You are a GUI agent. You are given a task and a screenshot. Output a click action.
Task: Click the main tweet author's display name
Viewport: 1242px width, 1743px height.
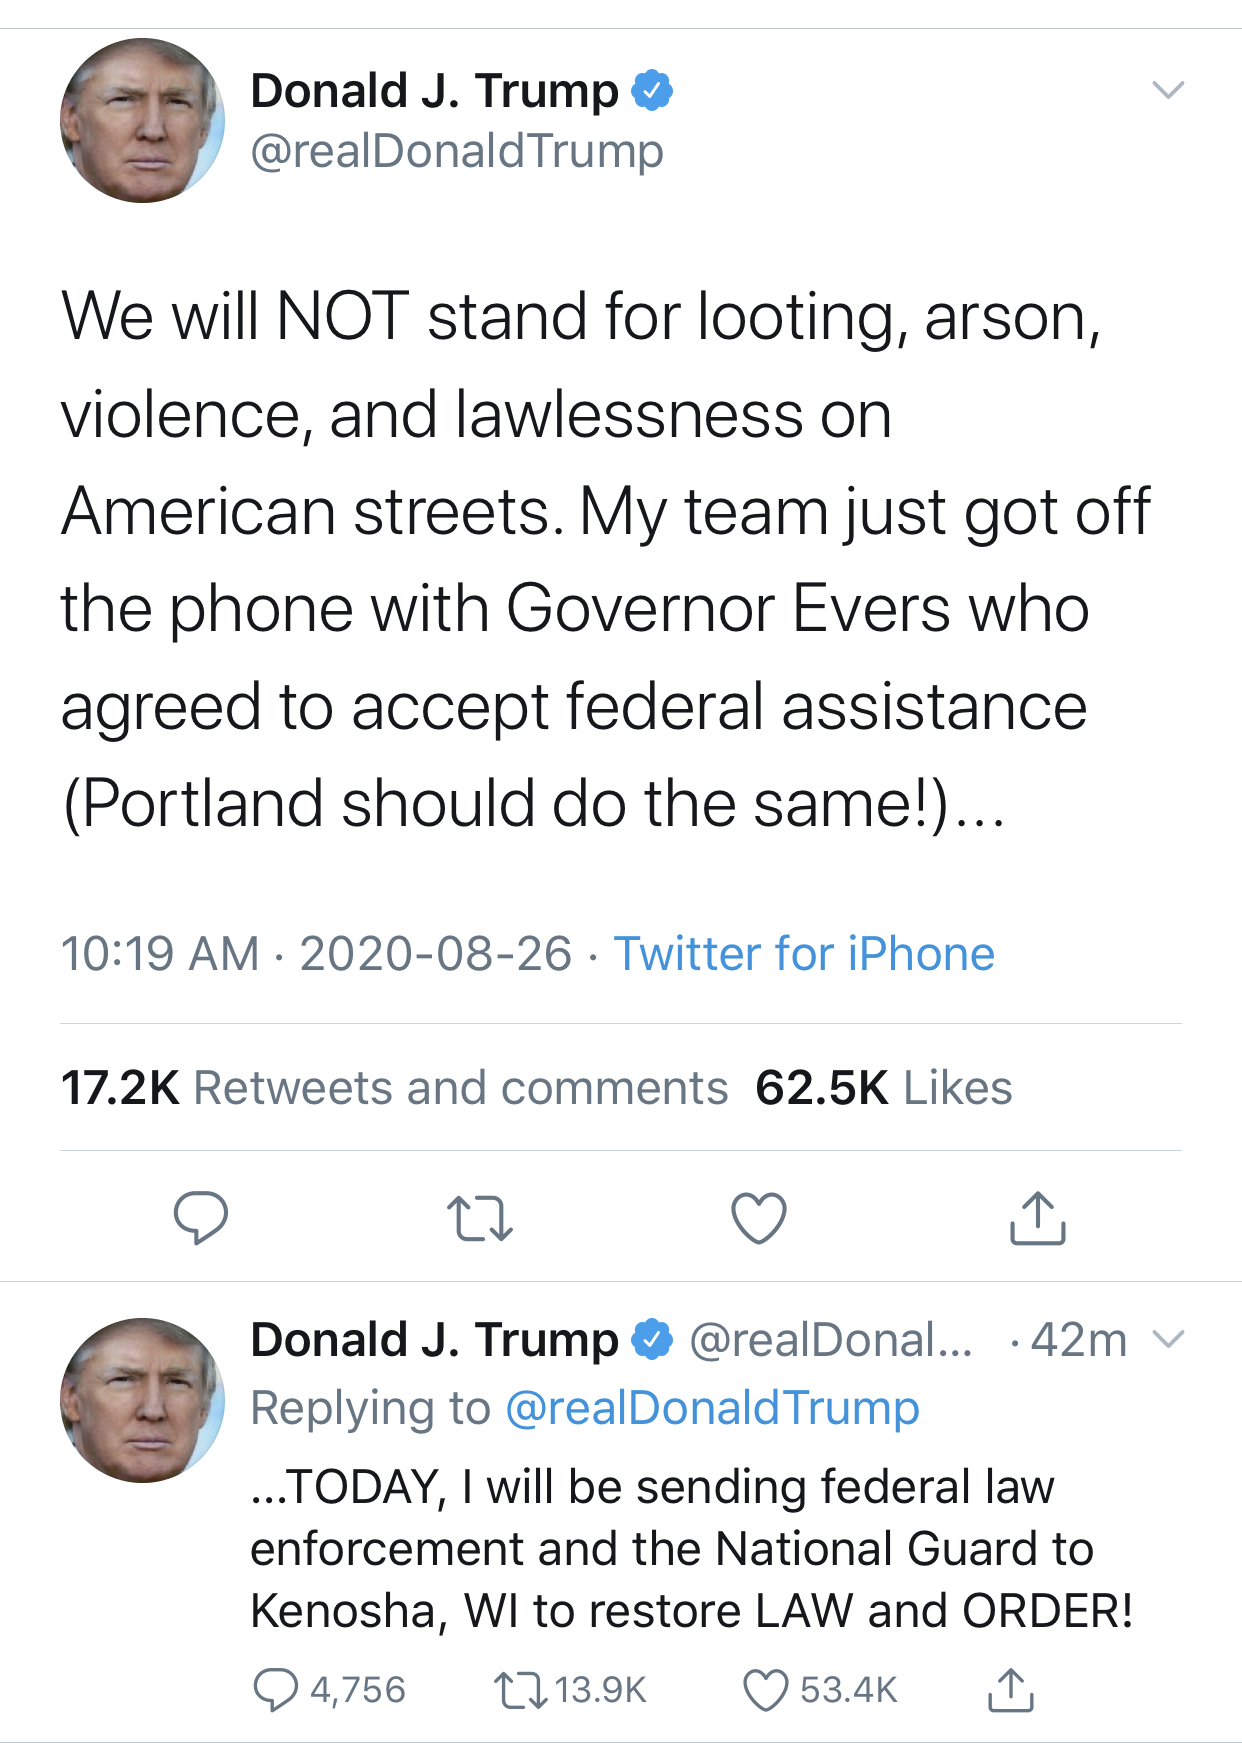(x=434, y=91)
